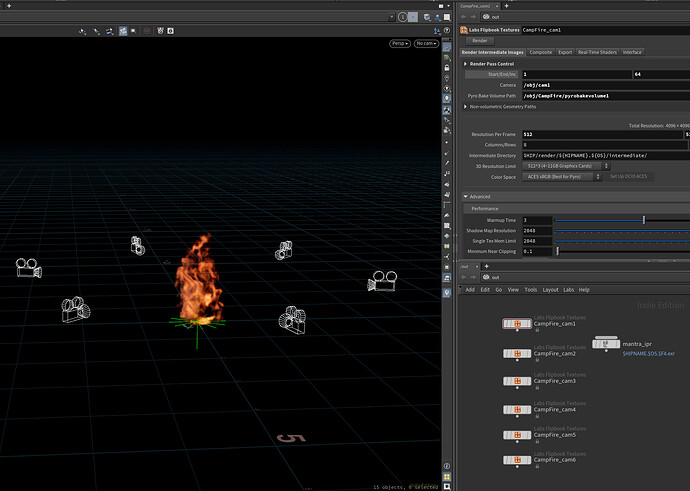The height and width of the screenshot is (491, 690).
Task: Select the CampFire_cam2 node icon
Action: pyautogui.click(x=516, y=354)
